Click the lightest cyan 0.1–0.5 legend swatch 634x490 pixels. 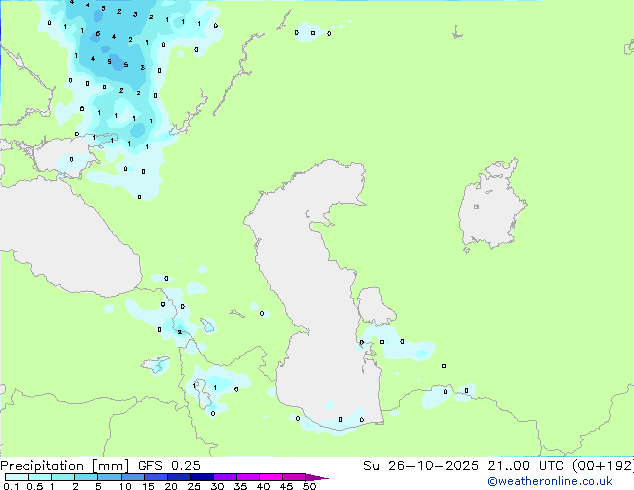pos(17,477)
